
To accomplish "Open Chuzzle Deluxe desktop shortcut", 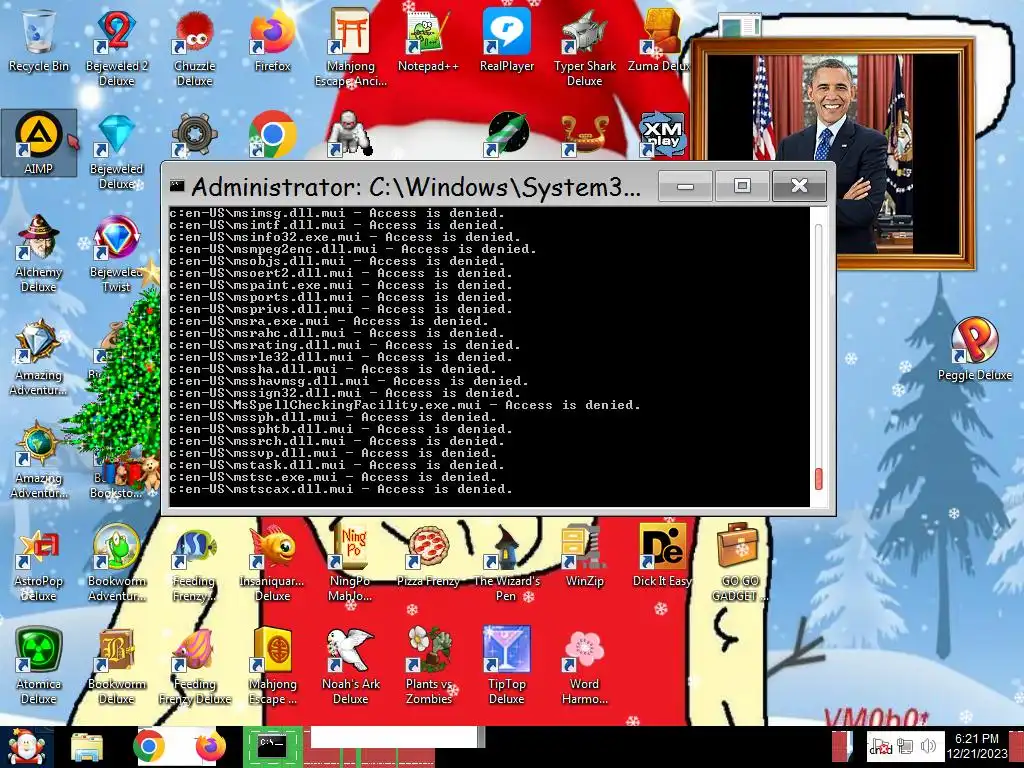I will (195, 47).
